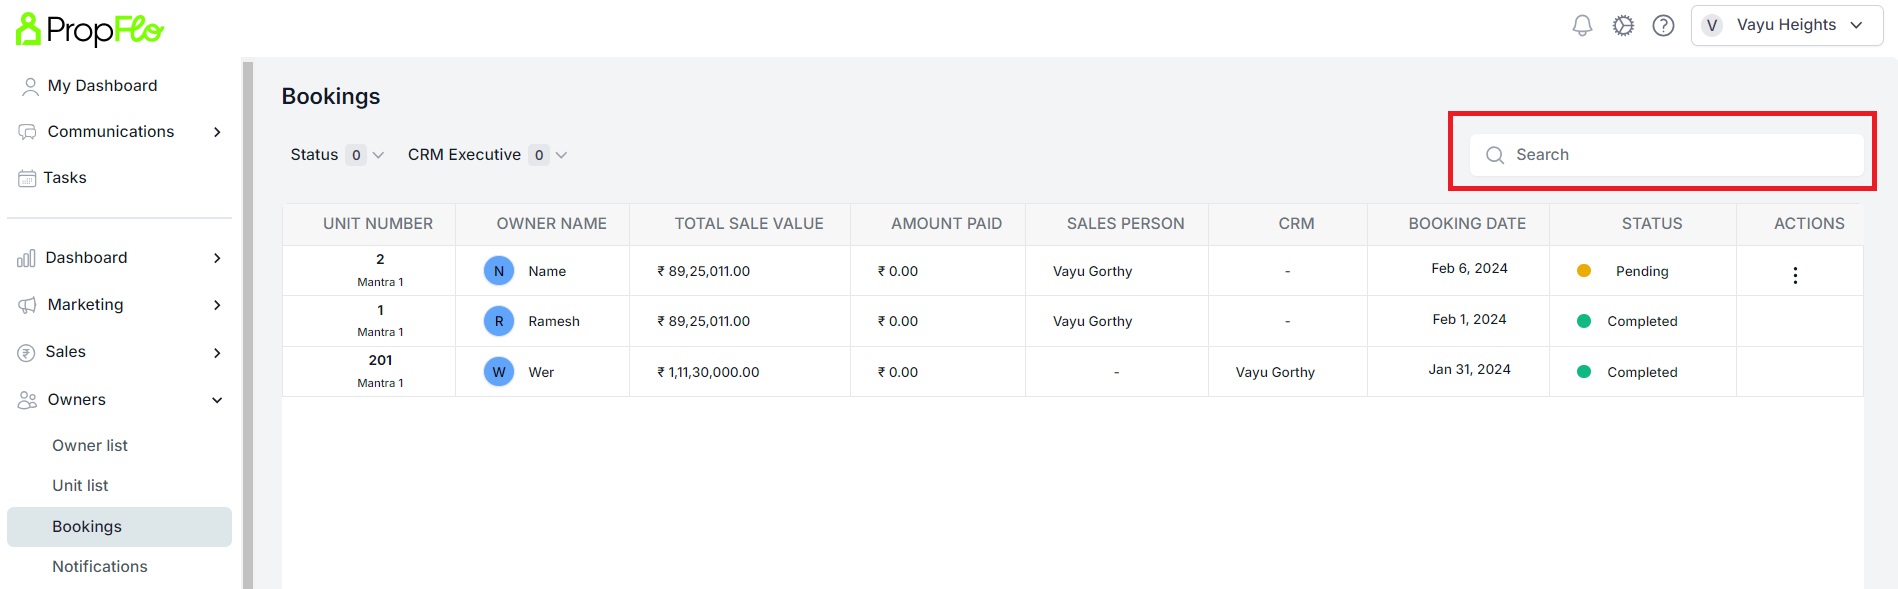Click avatar N next to Name
Image resolution: width=1898 pixels, height=589 pixels.
pyautogui.click(x=499, y=271)
